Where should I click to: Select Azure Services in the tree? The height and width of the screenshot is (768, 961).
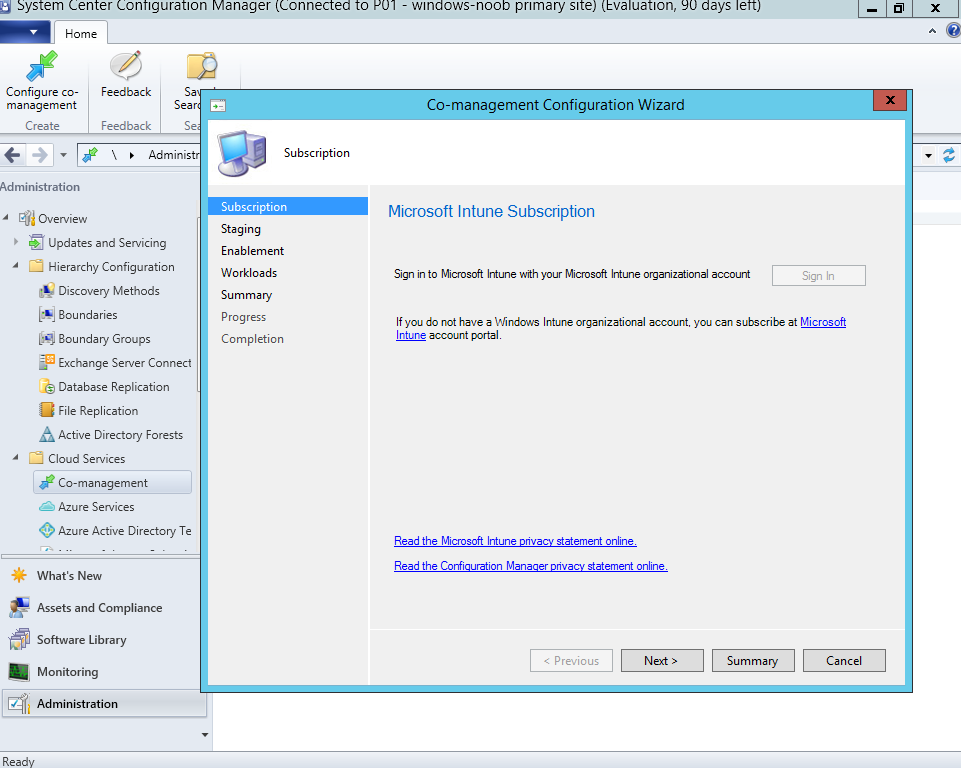[x=96, y=507]
